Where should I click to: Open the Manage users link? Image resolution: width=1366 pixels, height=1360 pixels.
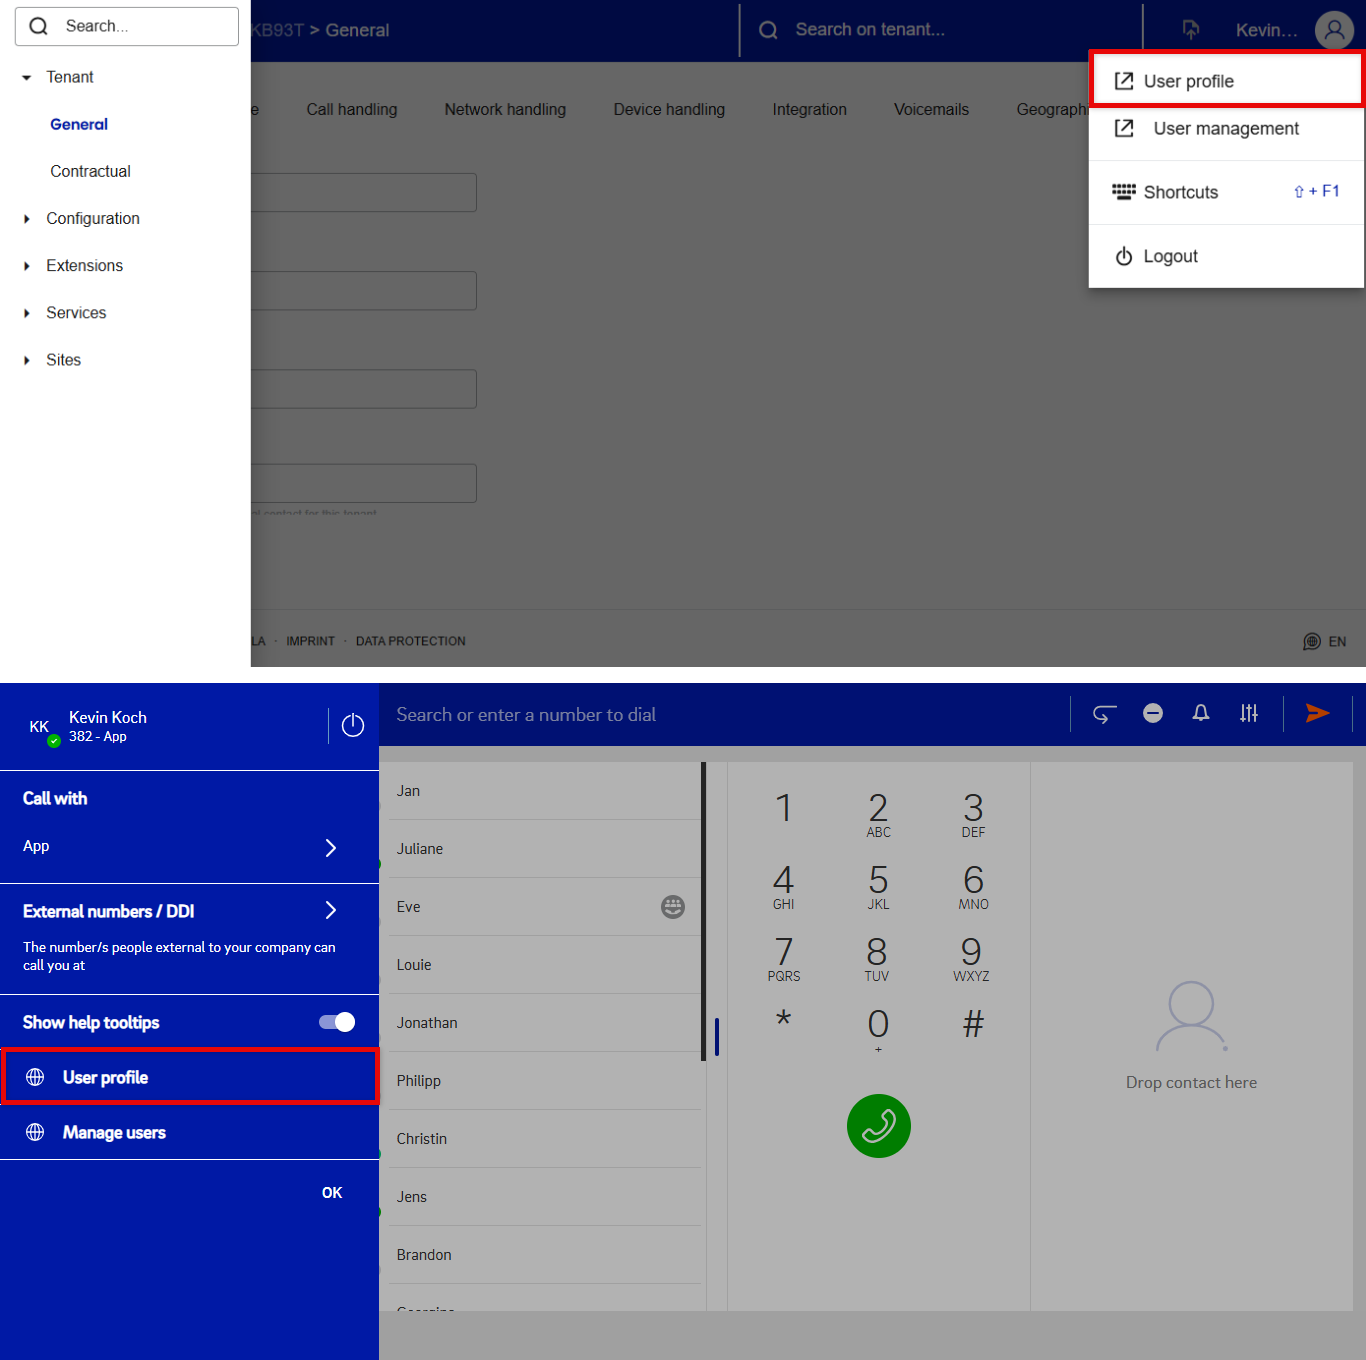[114, 1133]
